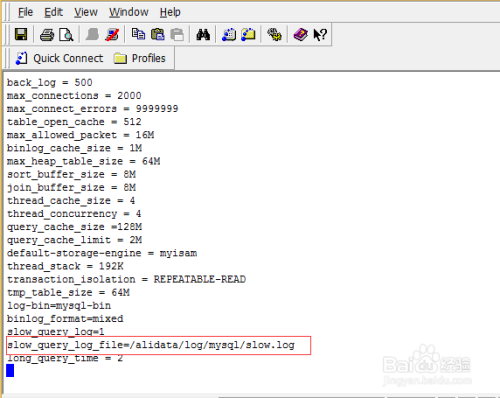Click the Paste clipboard icon
This screenshot has width=500, height=398.
[x=158, y=34]
